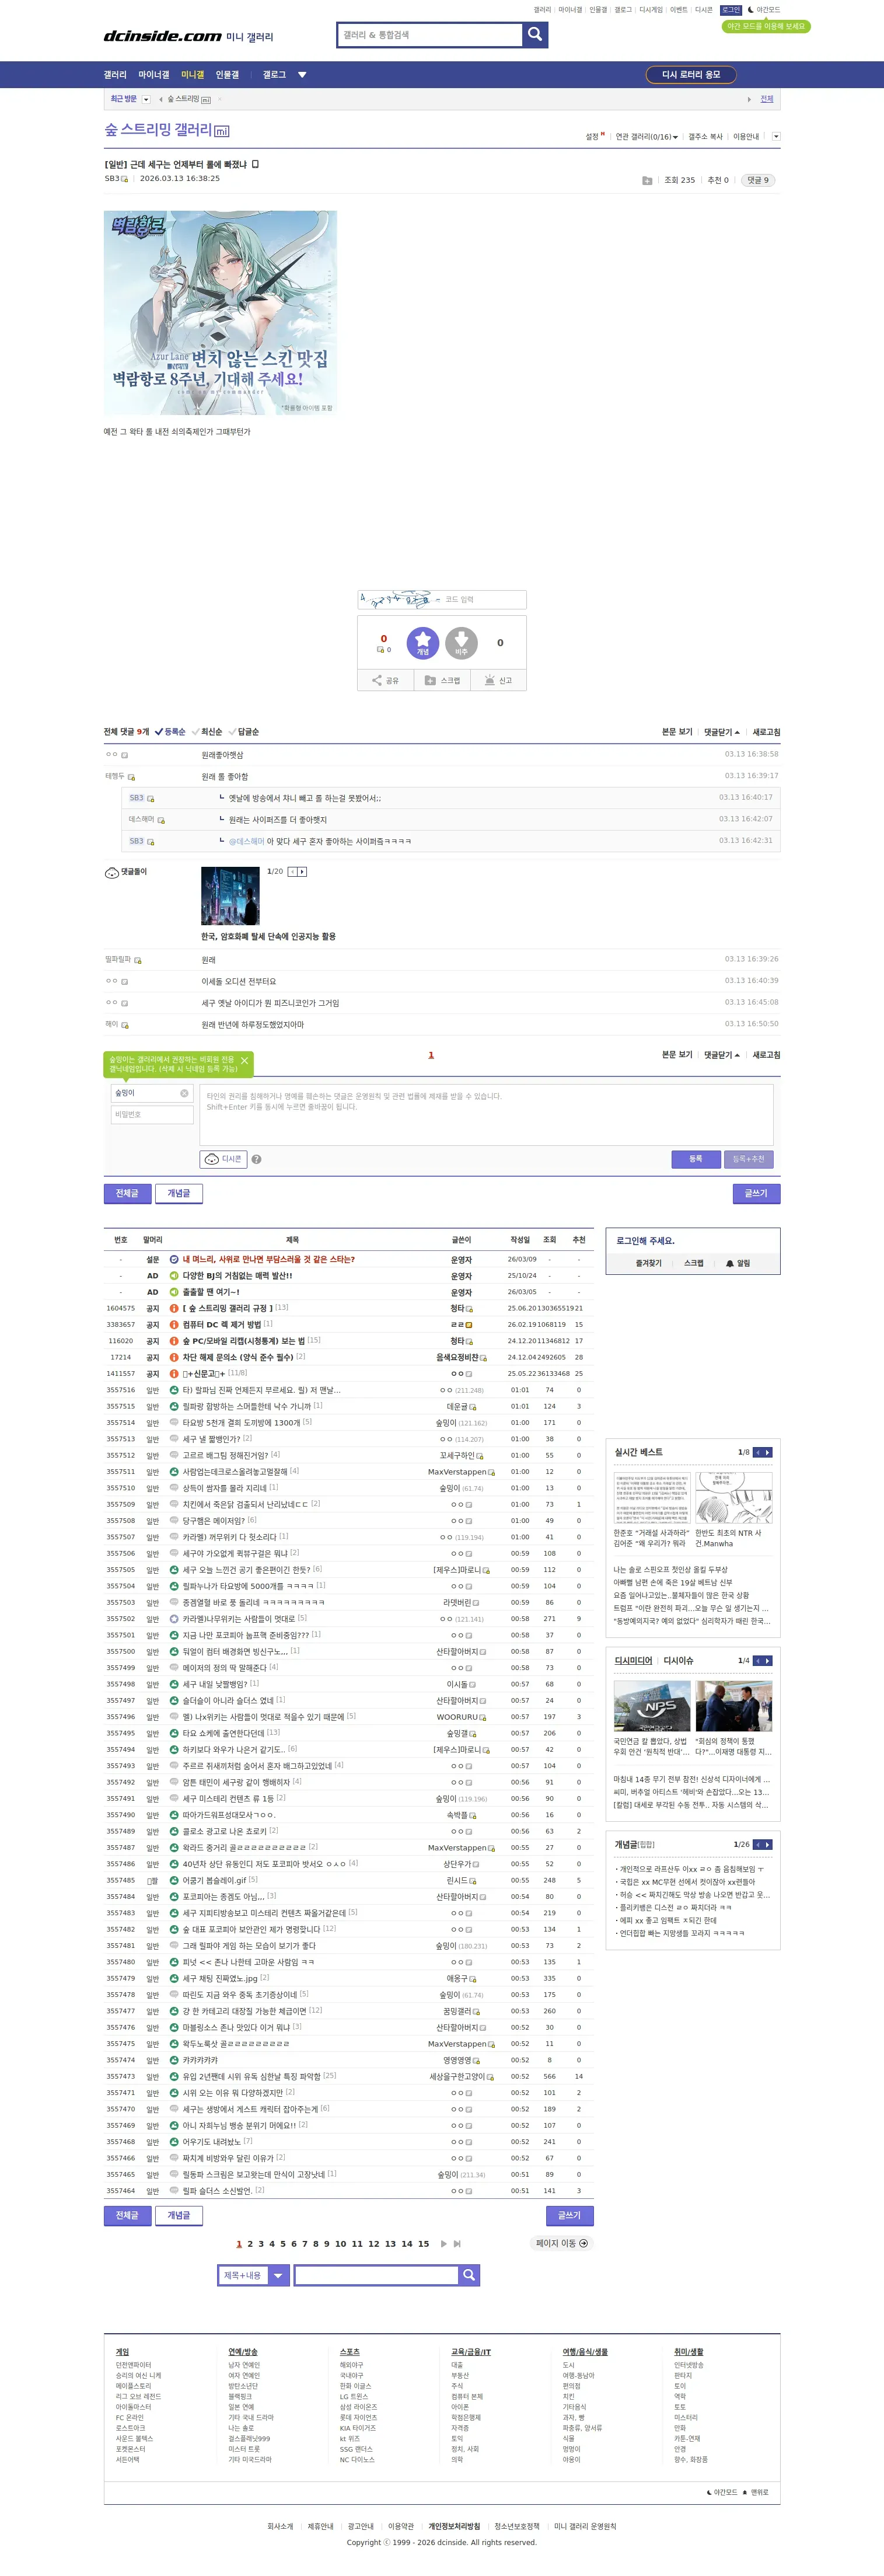Go to next 디시미디어 page arrow
Screen dimensions: 884x2576
pyautogui.click(x=767, y=1661)
